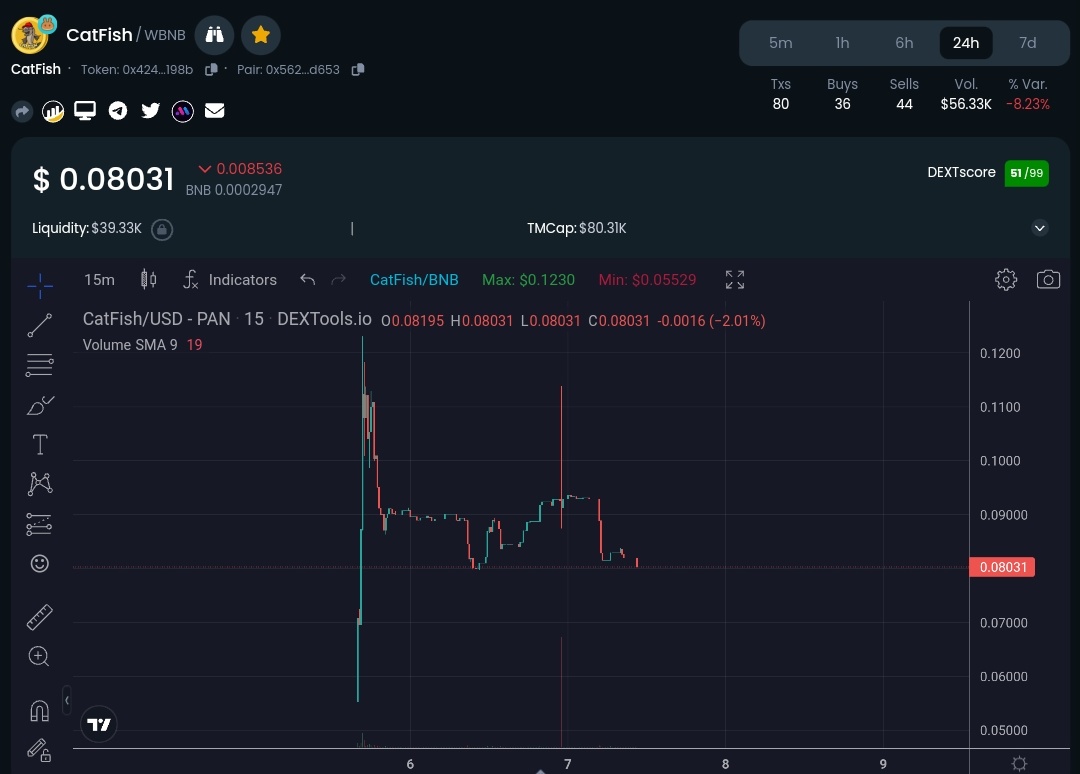Viewport: 1080px width, 774px height.
Task: Toggle the favorite star for CatFish
Action: [x=260, y=35]
